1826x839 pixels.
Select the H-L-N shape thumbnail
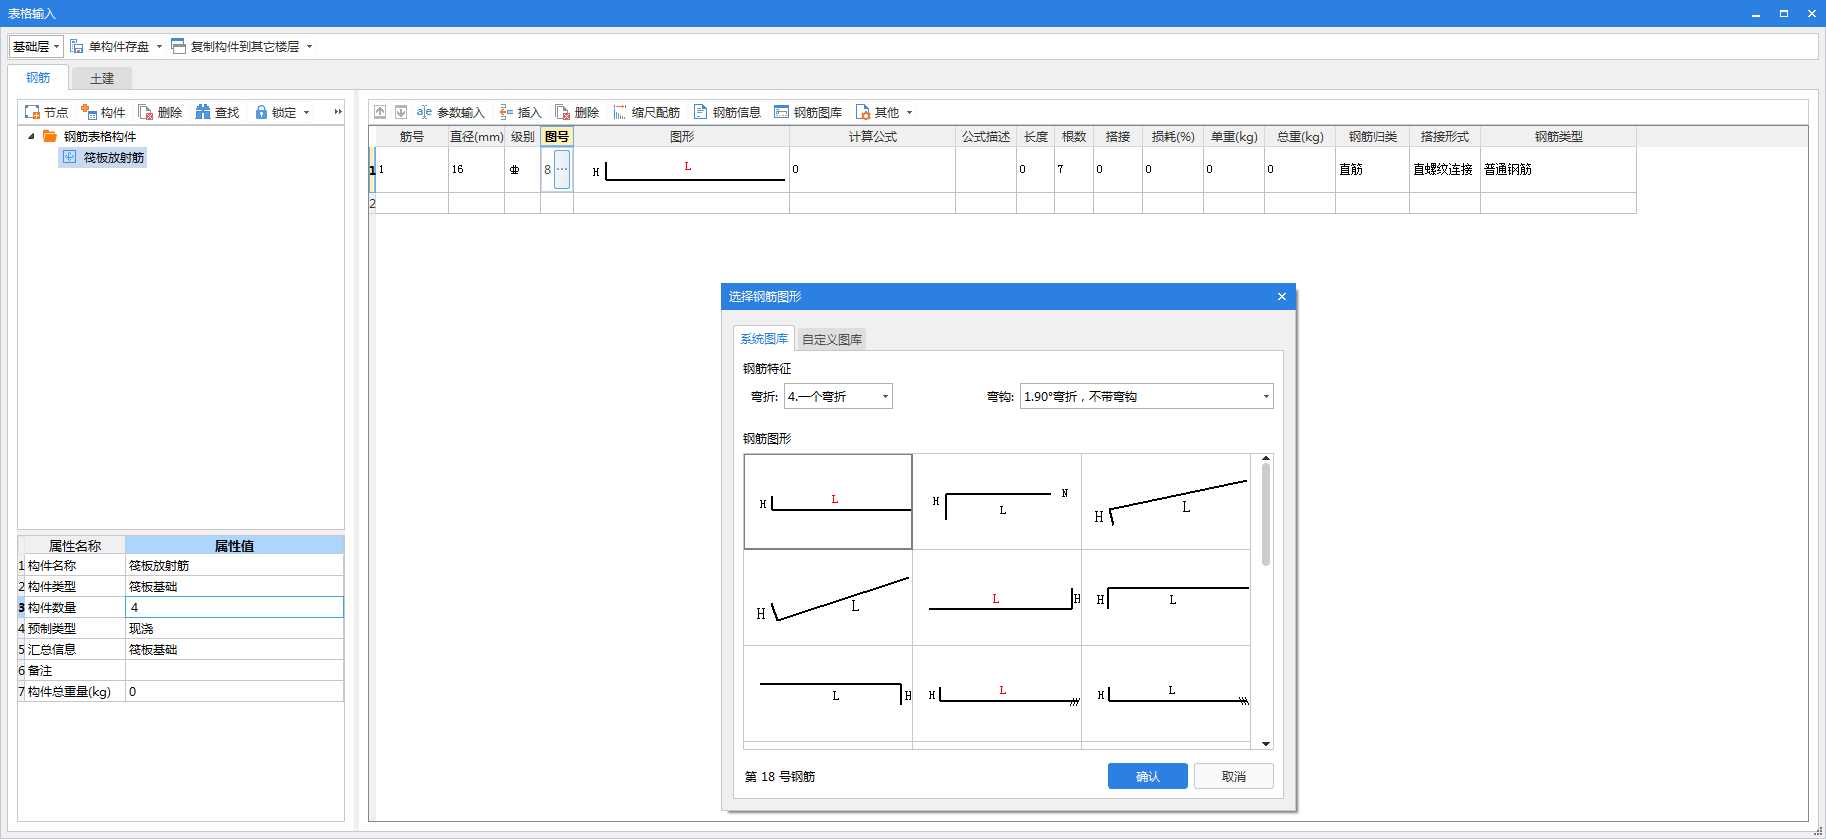(997, 502)
